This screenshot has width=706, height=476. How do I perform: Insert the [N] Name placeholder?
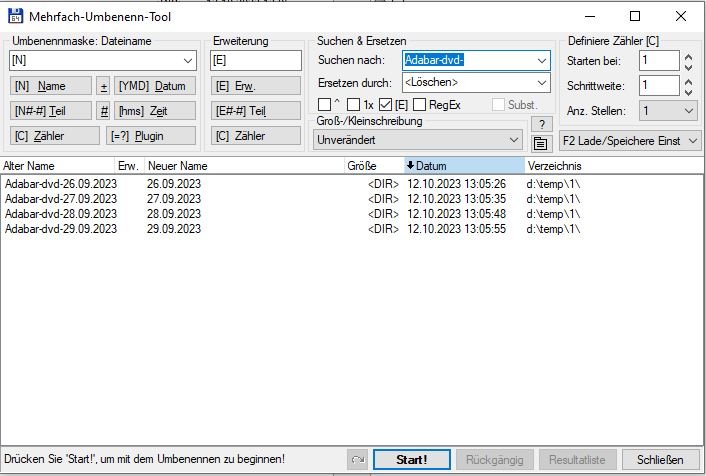coord(50,86)
